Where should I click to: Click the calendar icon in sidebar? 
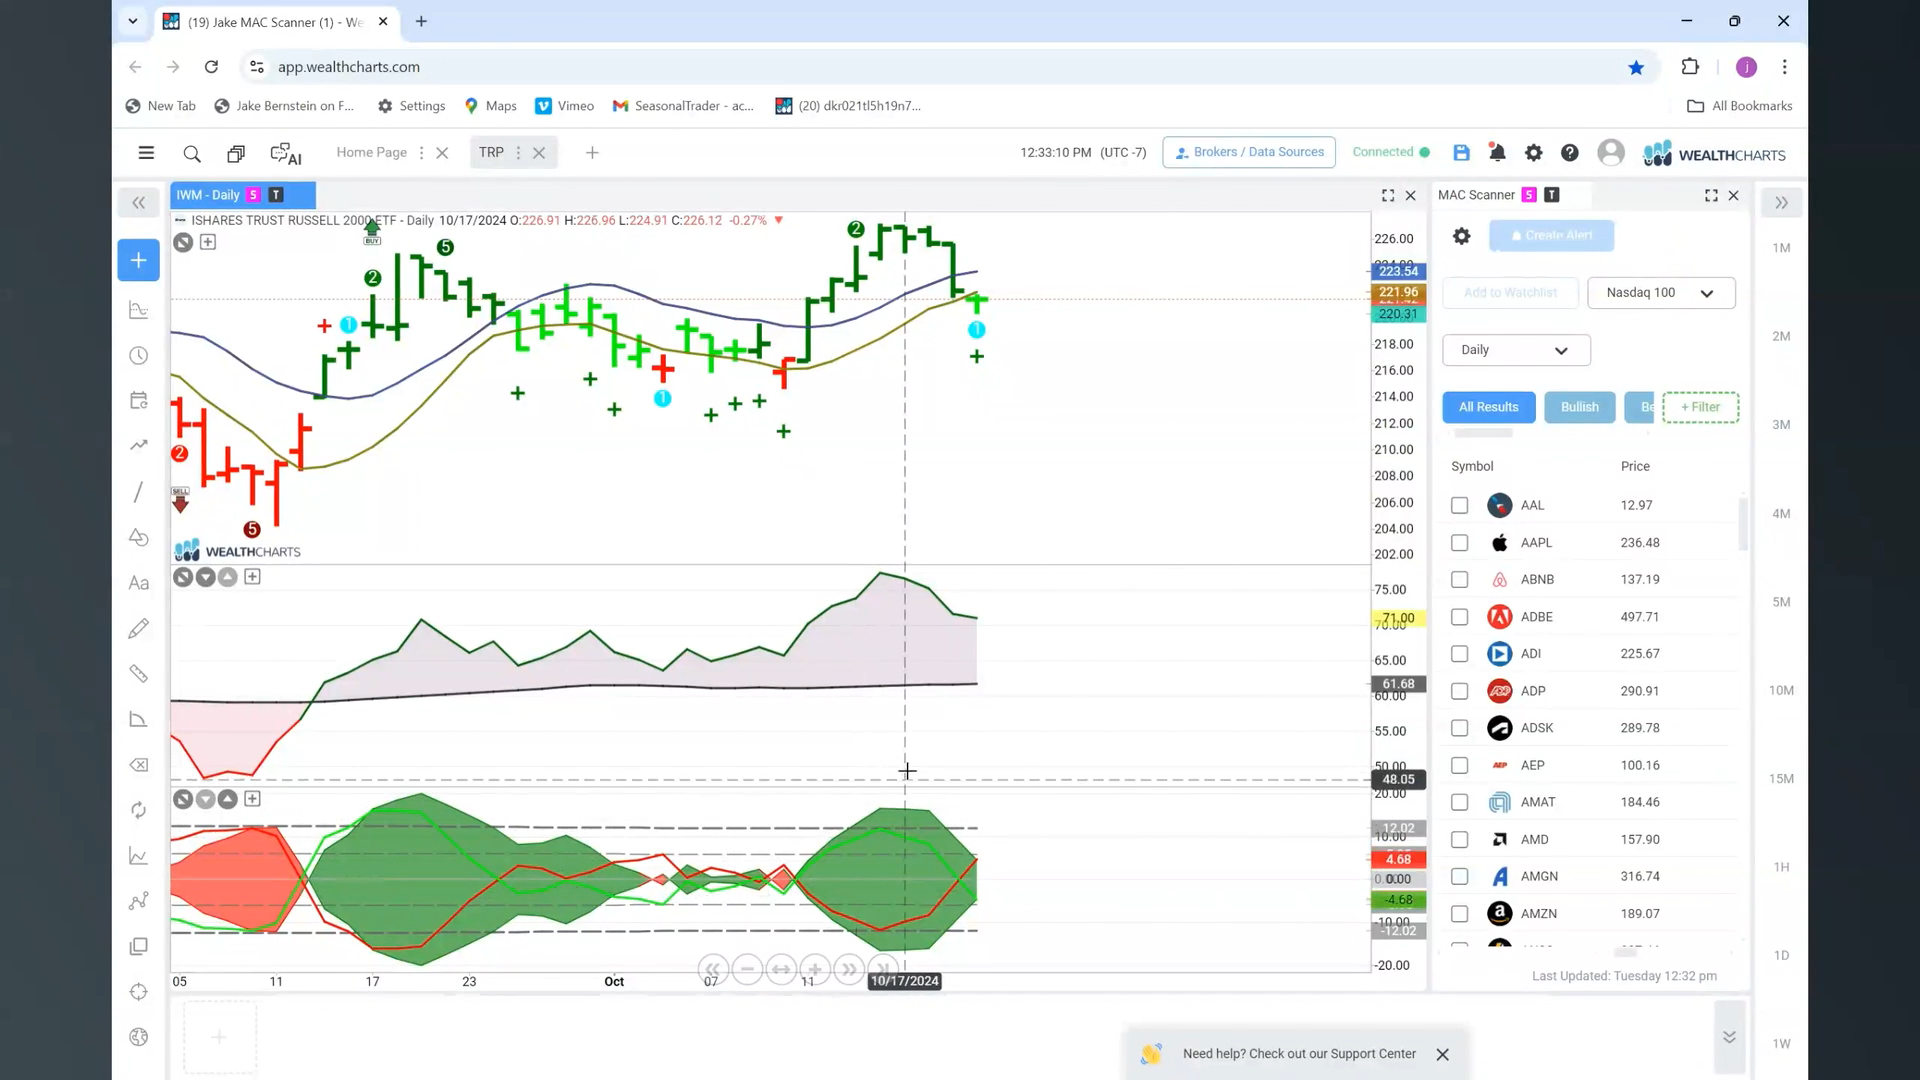pyautogui.click(x=139, y=400)
